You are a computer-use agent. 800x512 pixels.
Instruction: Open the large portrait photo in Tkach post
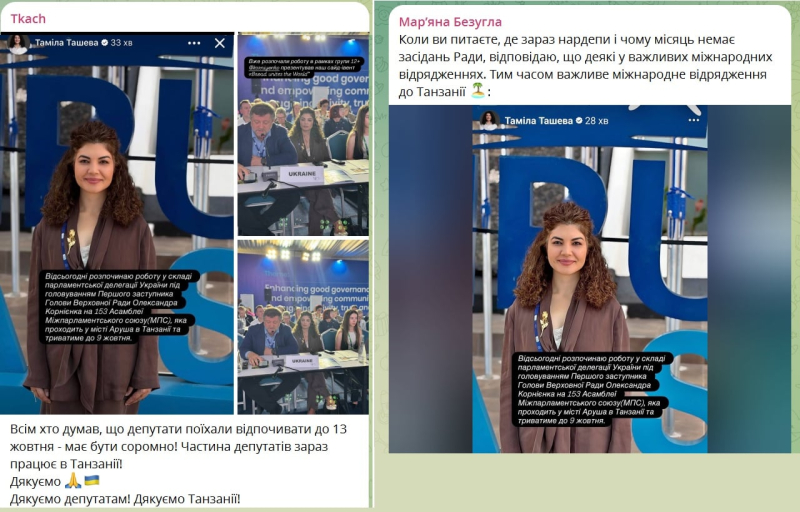(x=117, y=223)
